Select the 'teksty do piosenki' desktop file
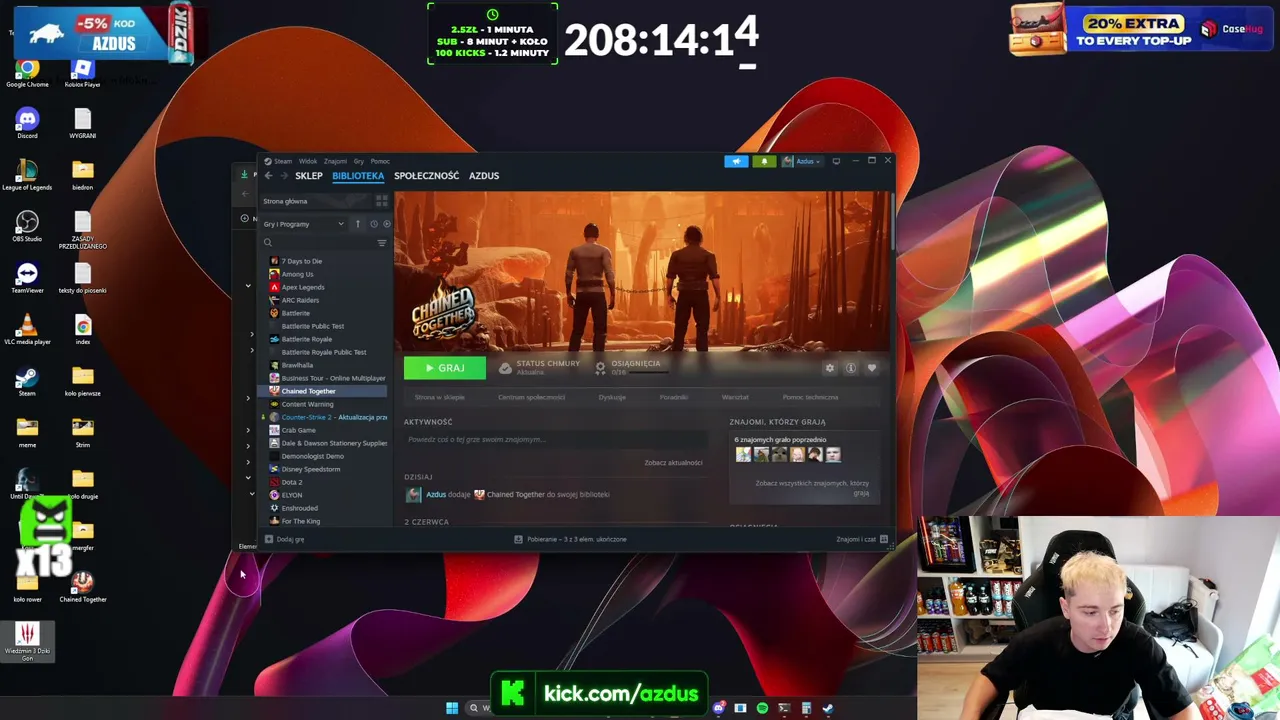Viewport: 1280px width, 720px height. tap(82, 278)
